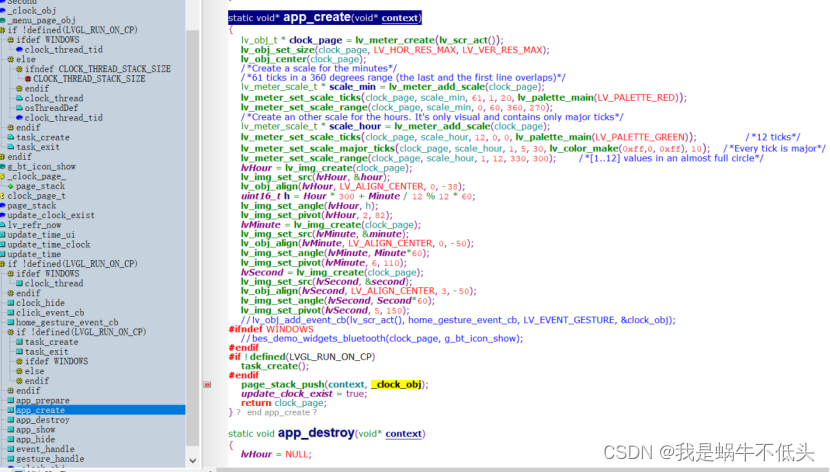Click the variable icon beside _clock_obj
The width and height of the screenshot is (830, 472).
click(x=3, y=11)
